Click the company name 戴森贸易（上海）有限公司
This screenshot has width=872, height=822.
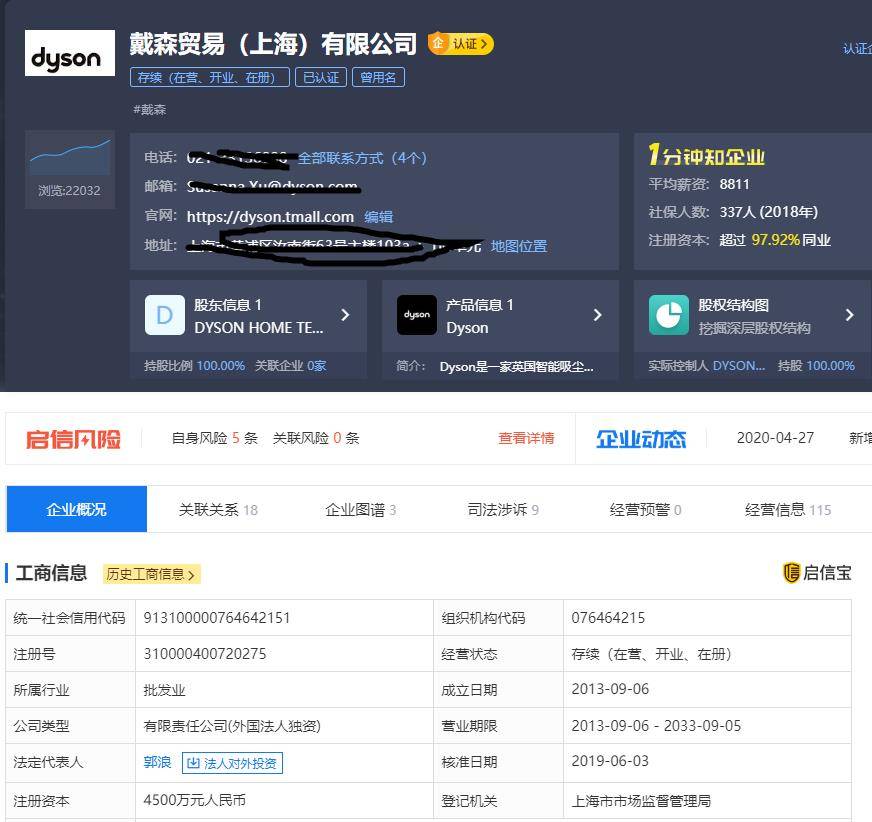click(x=273, y=44)
